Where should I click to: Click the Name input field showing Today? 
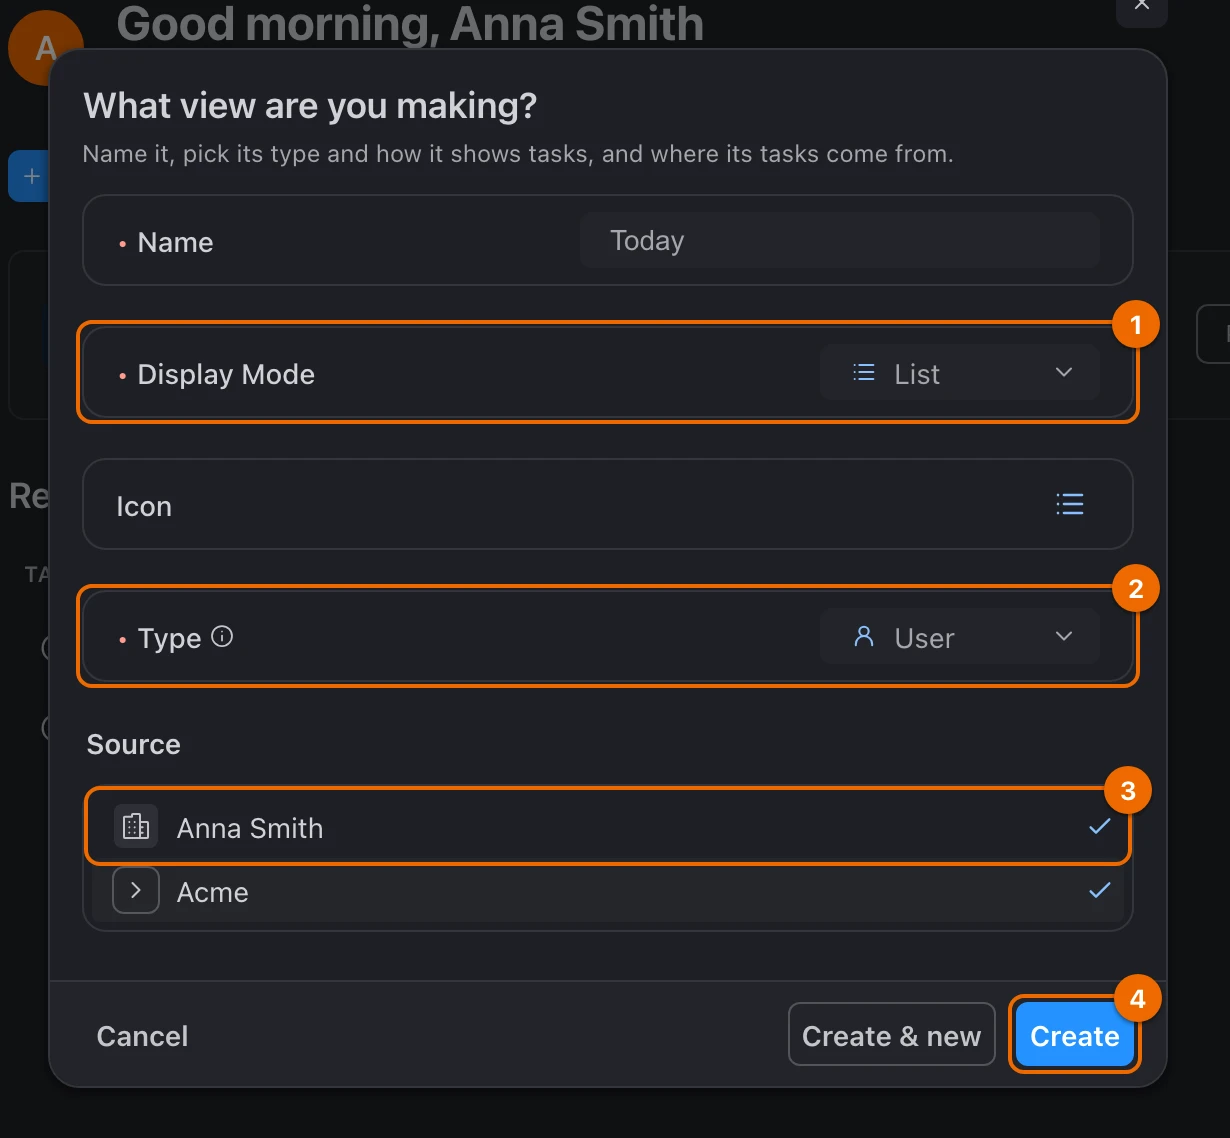tap(839, 240)
